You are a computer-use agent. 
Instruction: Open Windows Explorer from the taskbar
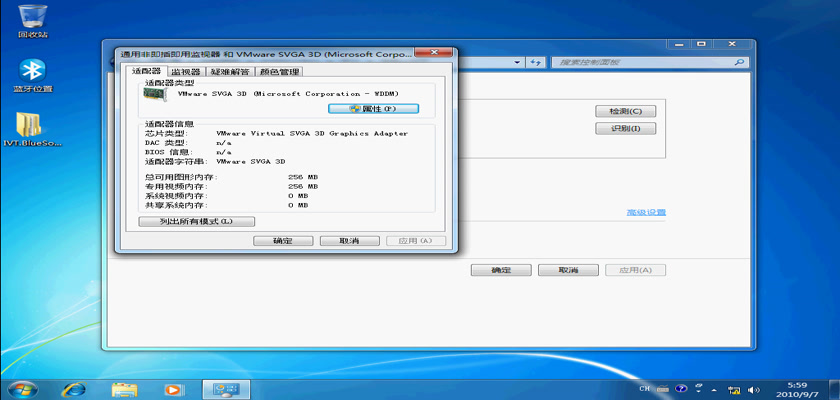tap(124, 388)
